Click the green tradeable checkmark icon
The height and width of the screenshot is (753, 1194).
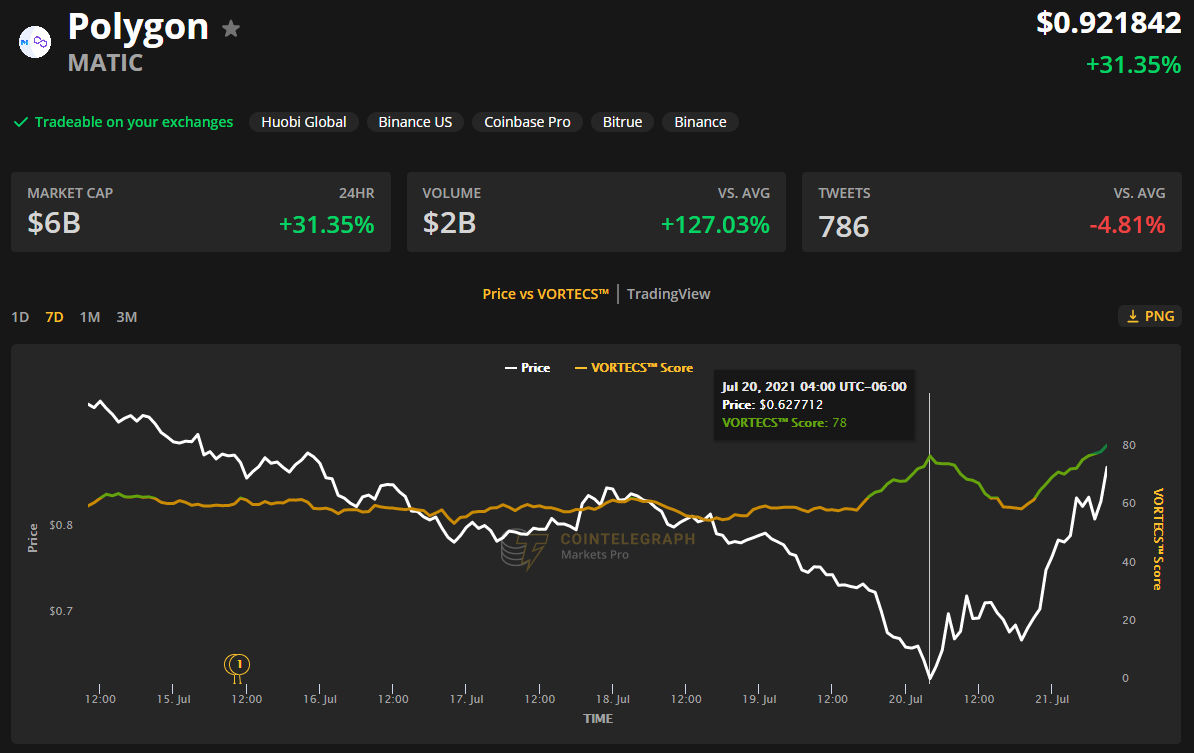click(20, 122)
